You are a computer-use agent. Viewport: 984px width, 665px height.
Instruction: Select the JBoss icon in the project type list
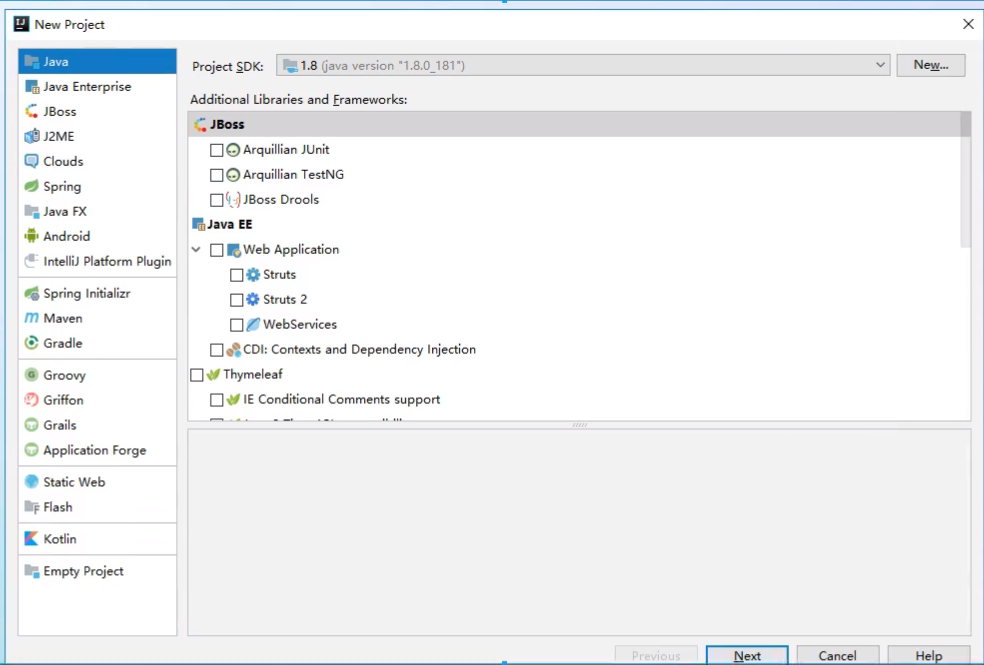coord(31,112)
